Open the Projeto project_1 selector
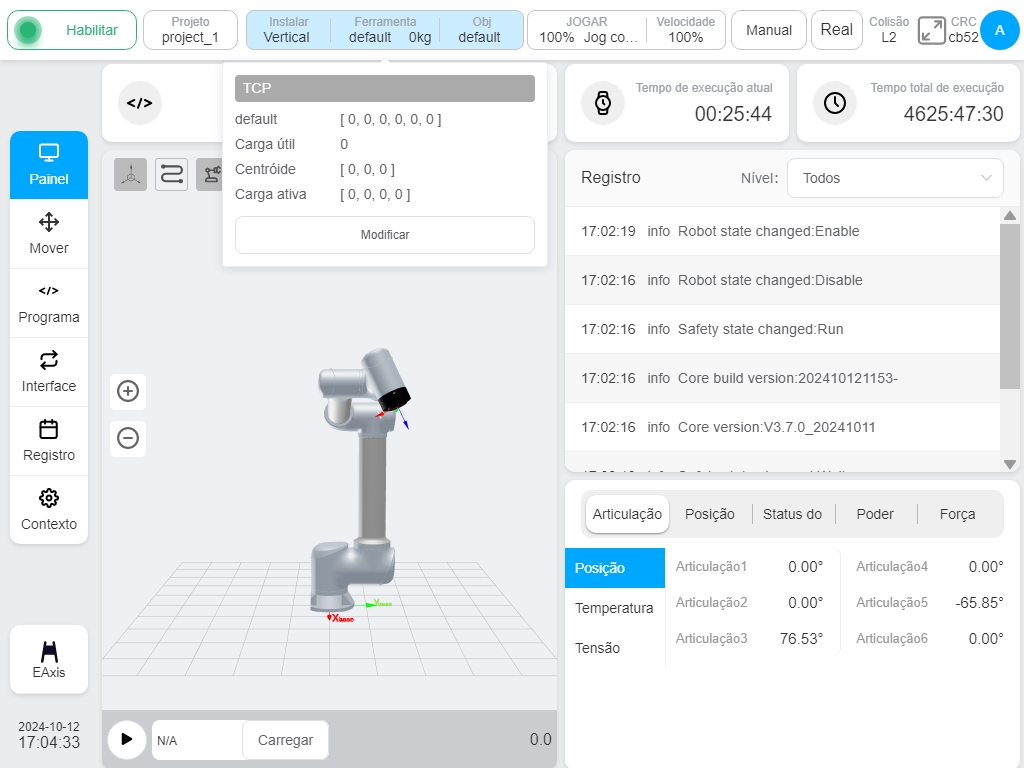Image resolution: width=1024 pixels, height=768 pixels. pyautogui.click(x=190, y=30)
